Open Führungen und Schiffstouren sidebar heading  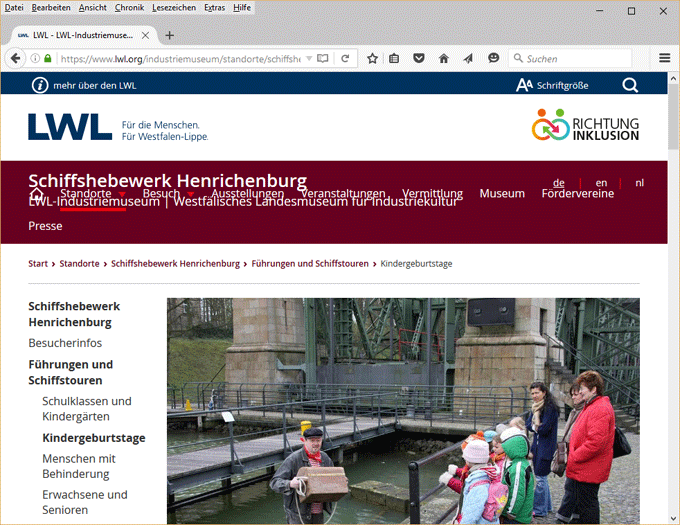(x=71, y=372)
